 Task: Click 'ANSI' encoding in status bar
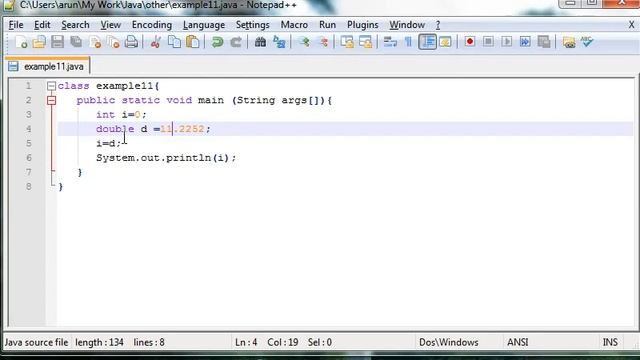point(518,342)
